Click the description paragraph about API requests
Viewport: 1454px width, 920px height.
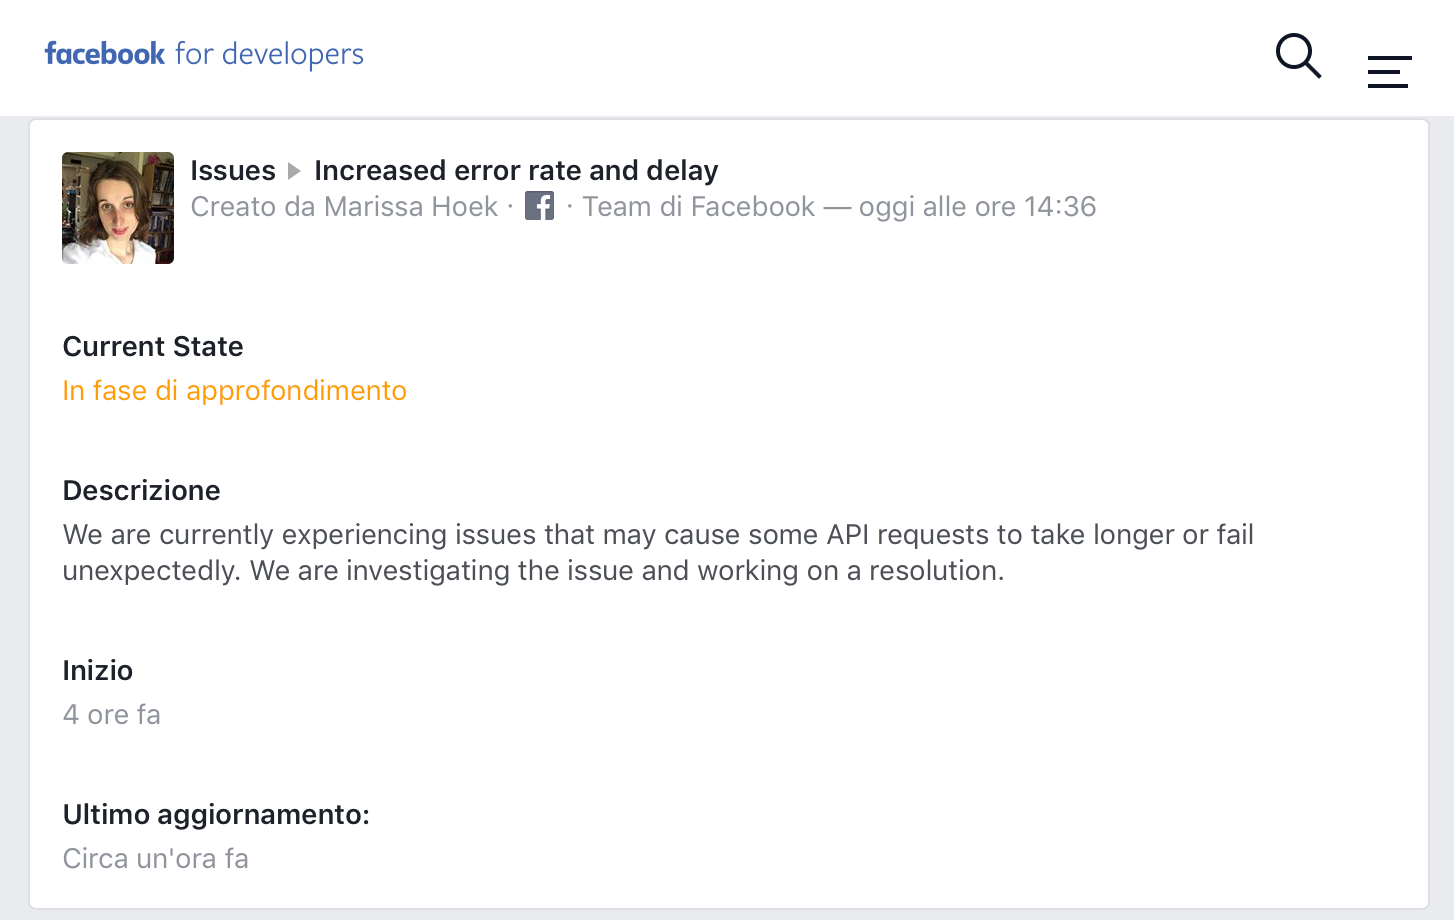(x=658, y=552)
